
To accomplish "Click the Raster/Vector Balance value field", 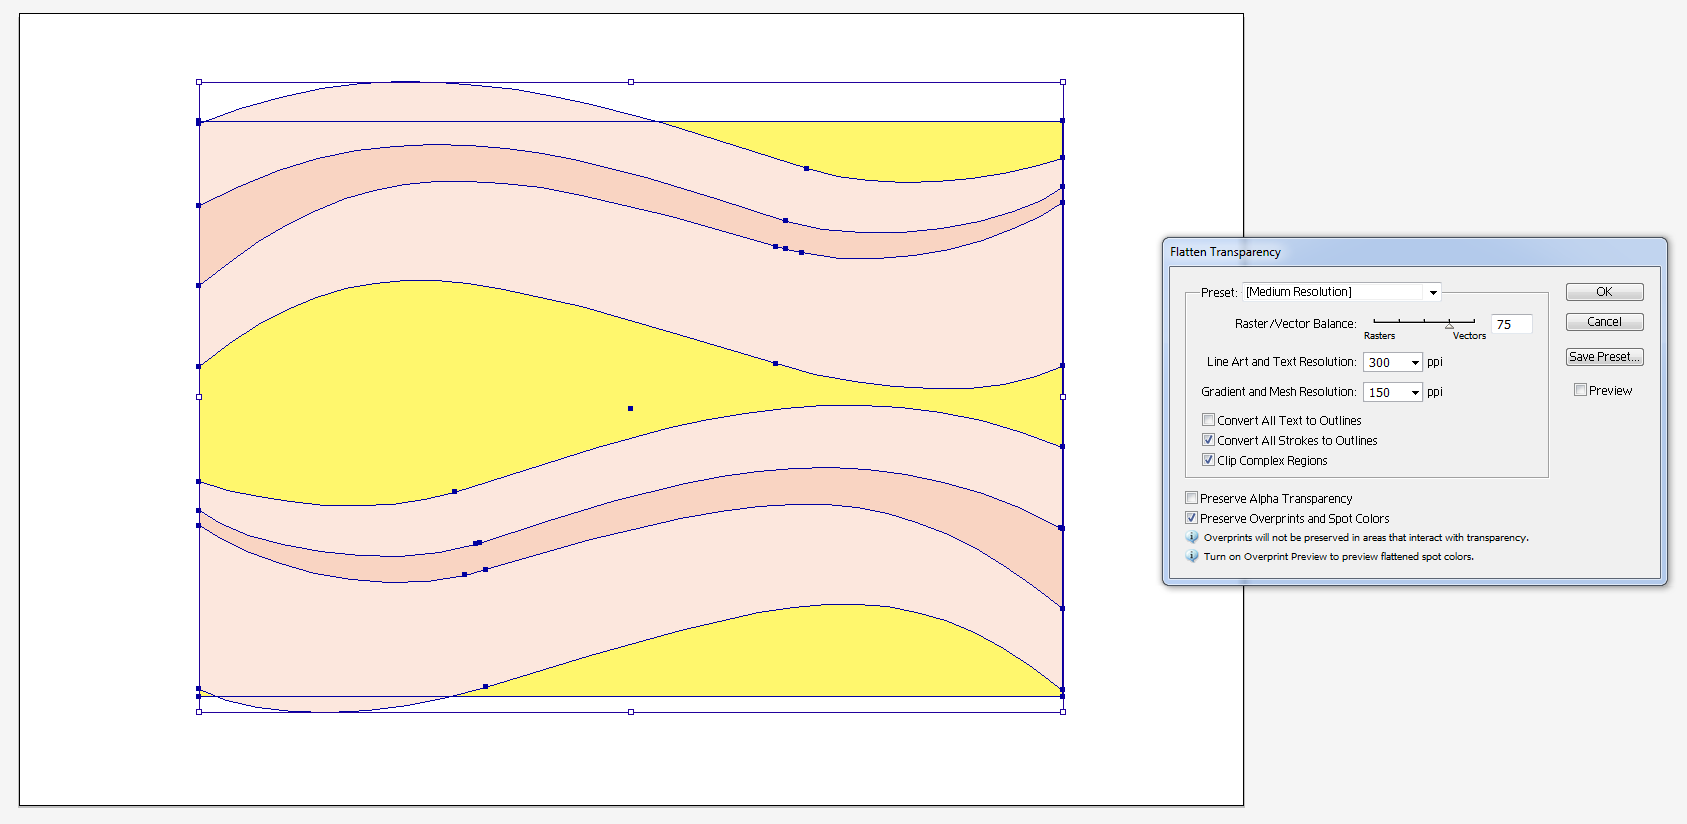I will 1511,324.
